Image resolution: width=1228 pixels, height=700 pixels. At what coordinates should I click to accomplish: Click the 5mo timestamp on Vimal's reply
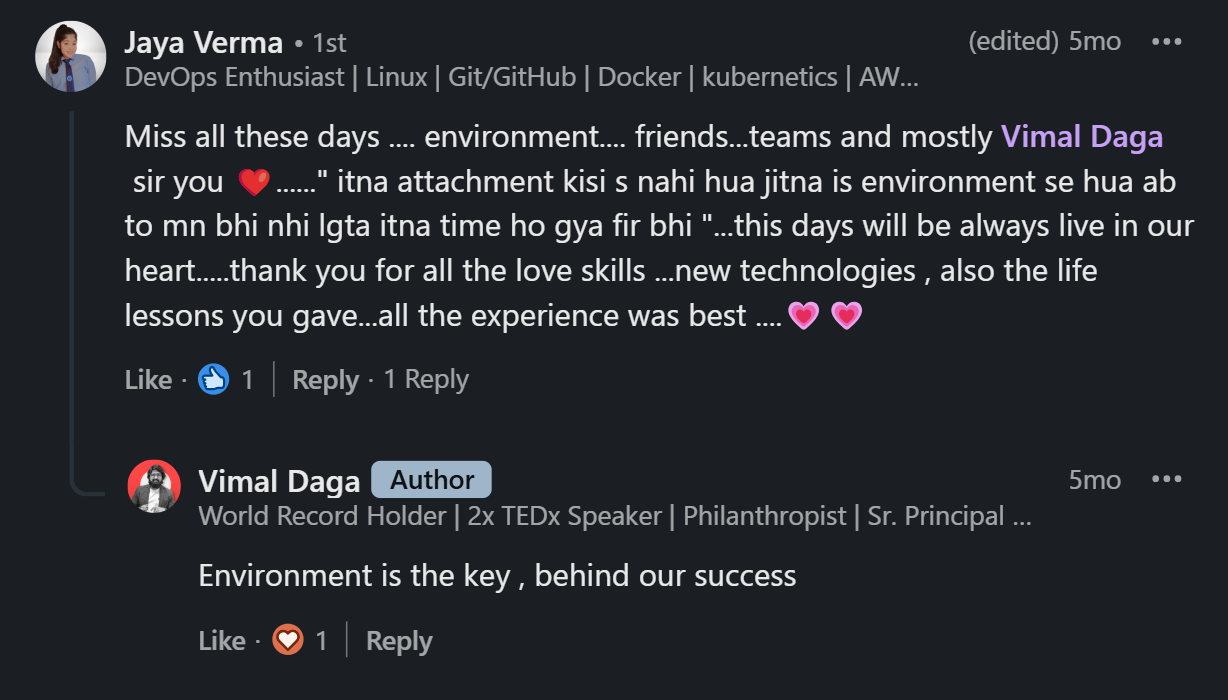pyautogui.click(x=1094, y=480)
